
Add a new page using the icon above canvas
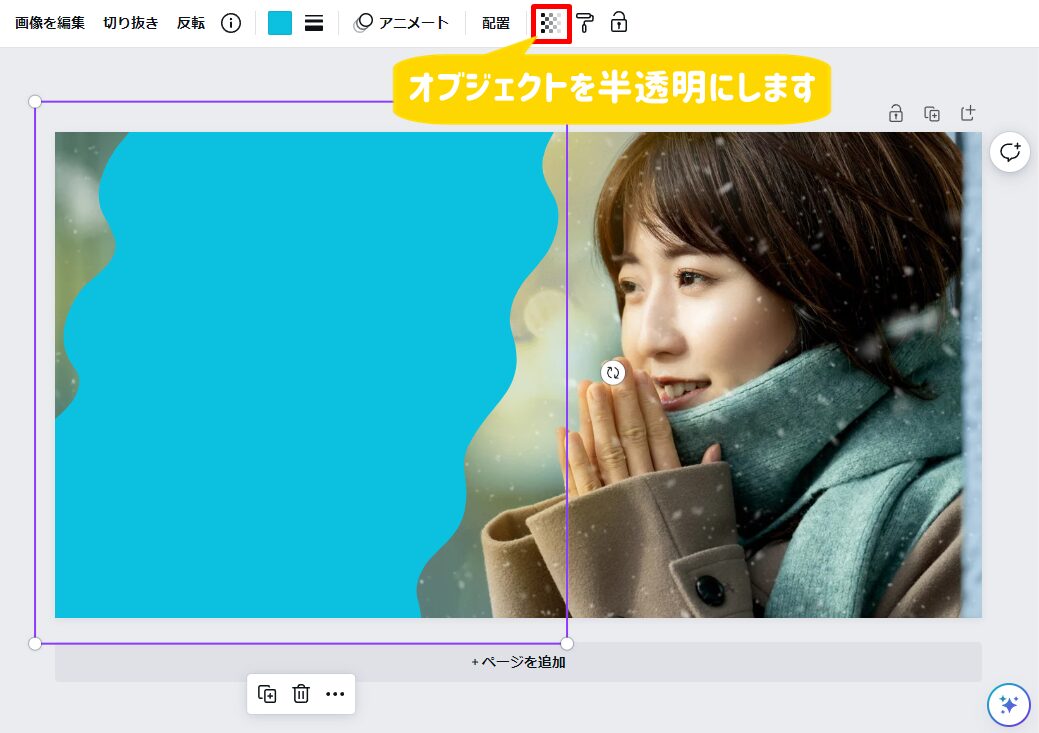(968, 113)
